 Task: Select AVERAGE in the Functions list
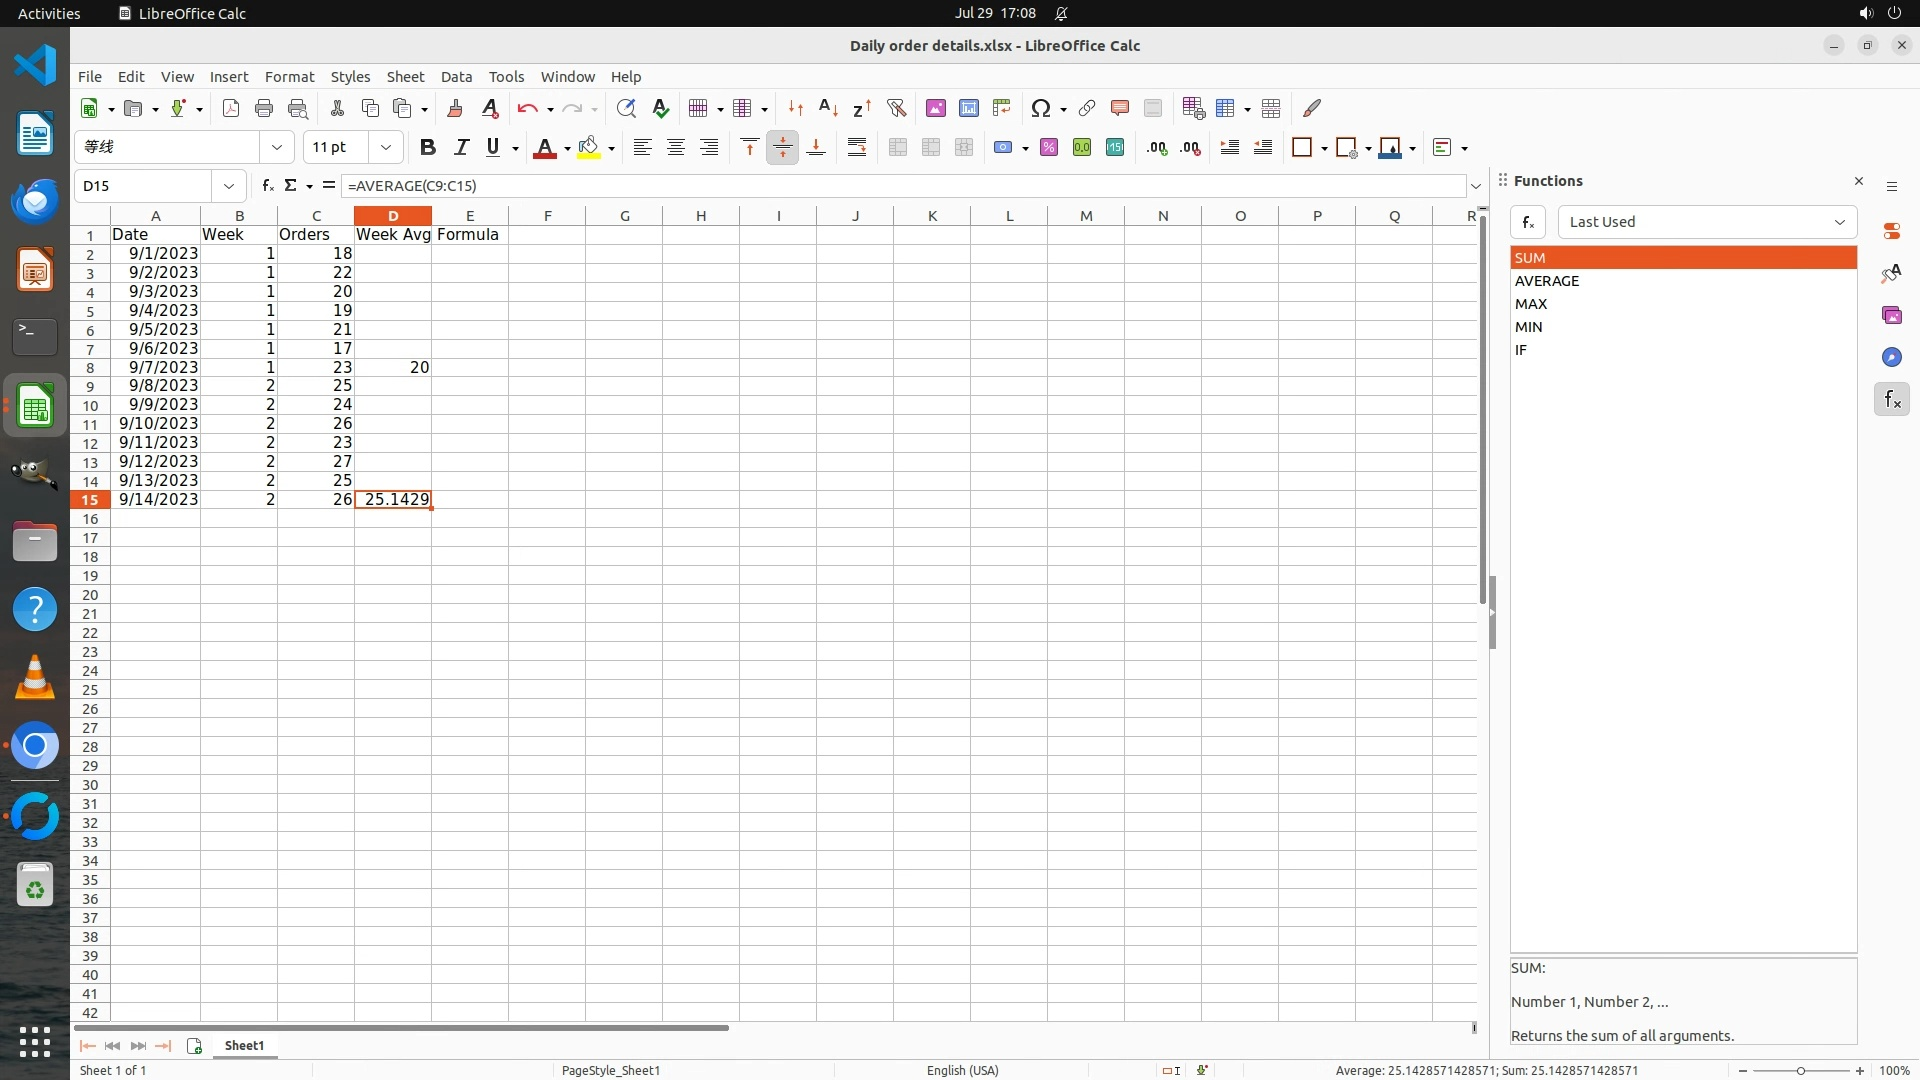pos(1546,281)
